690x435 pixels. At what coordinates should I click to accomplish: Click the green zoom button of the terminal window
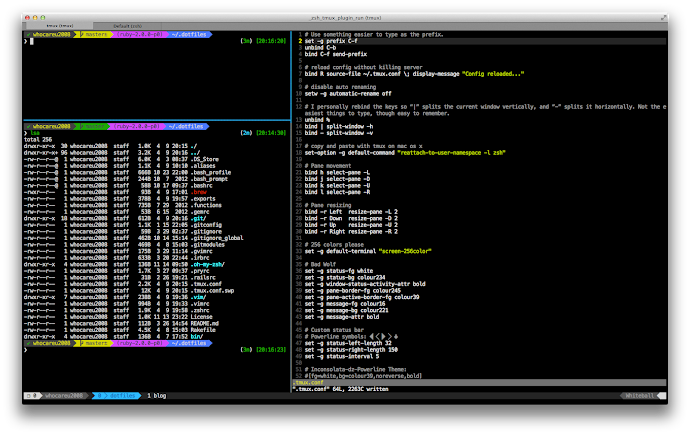[43, 18]
